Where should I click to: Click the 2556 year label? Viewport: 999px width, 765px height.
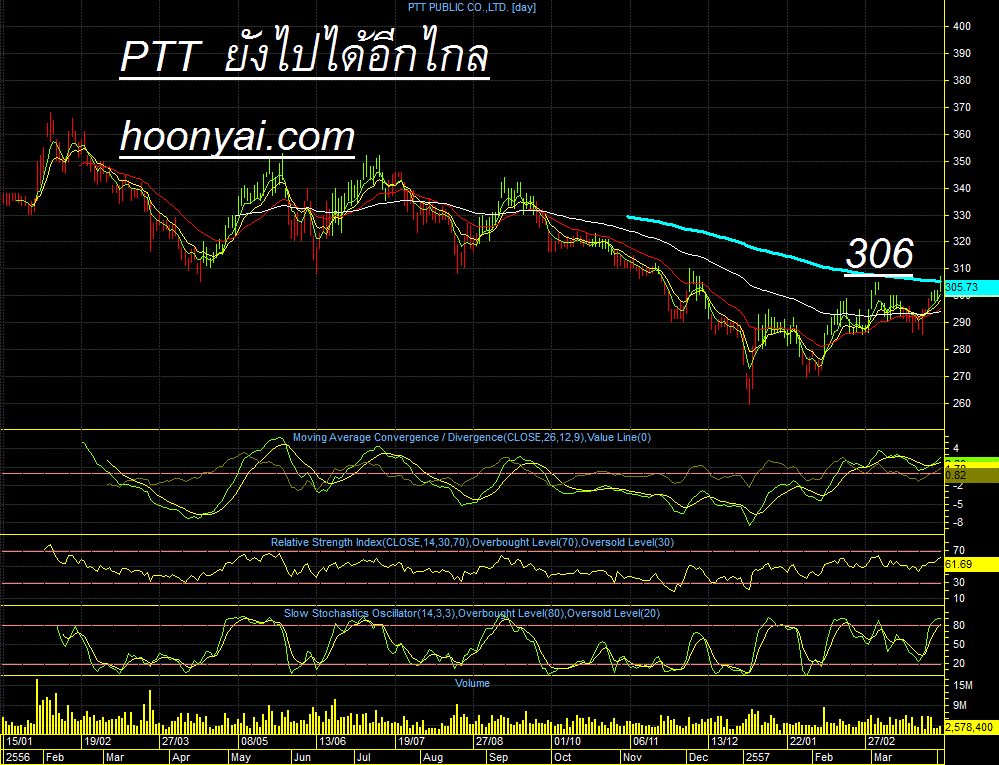tap(18, 757)
